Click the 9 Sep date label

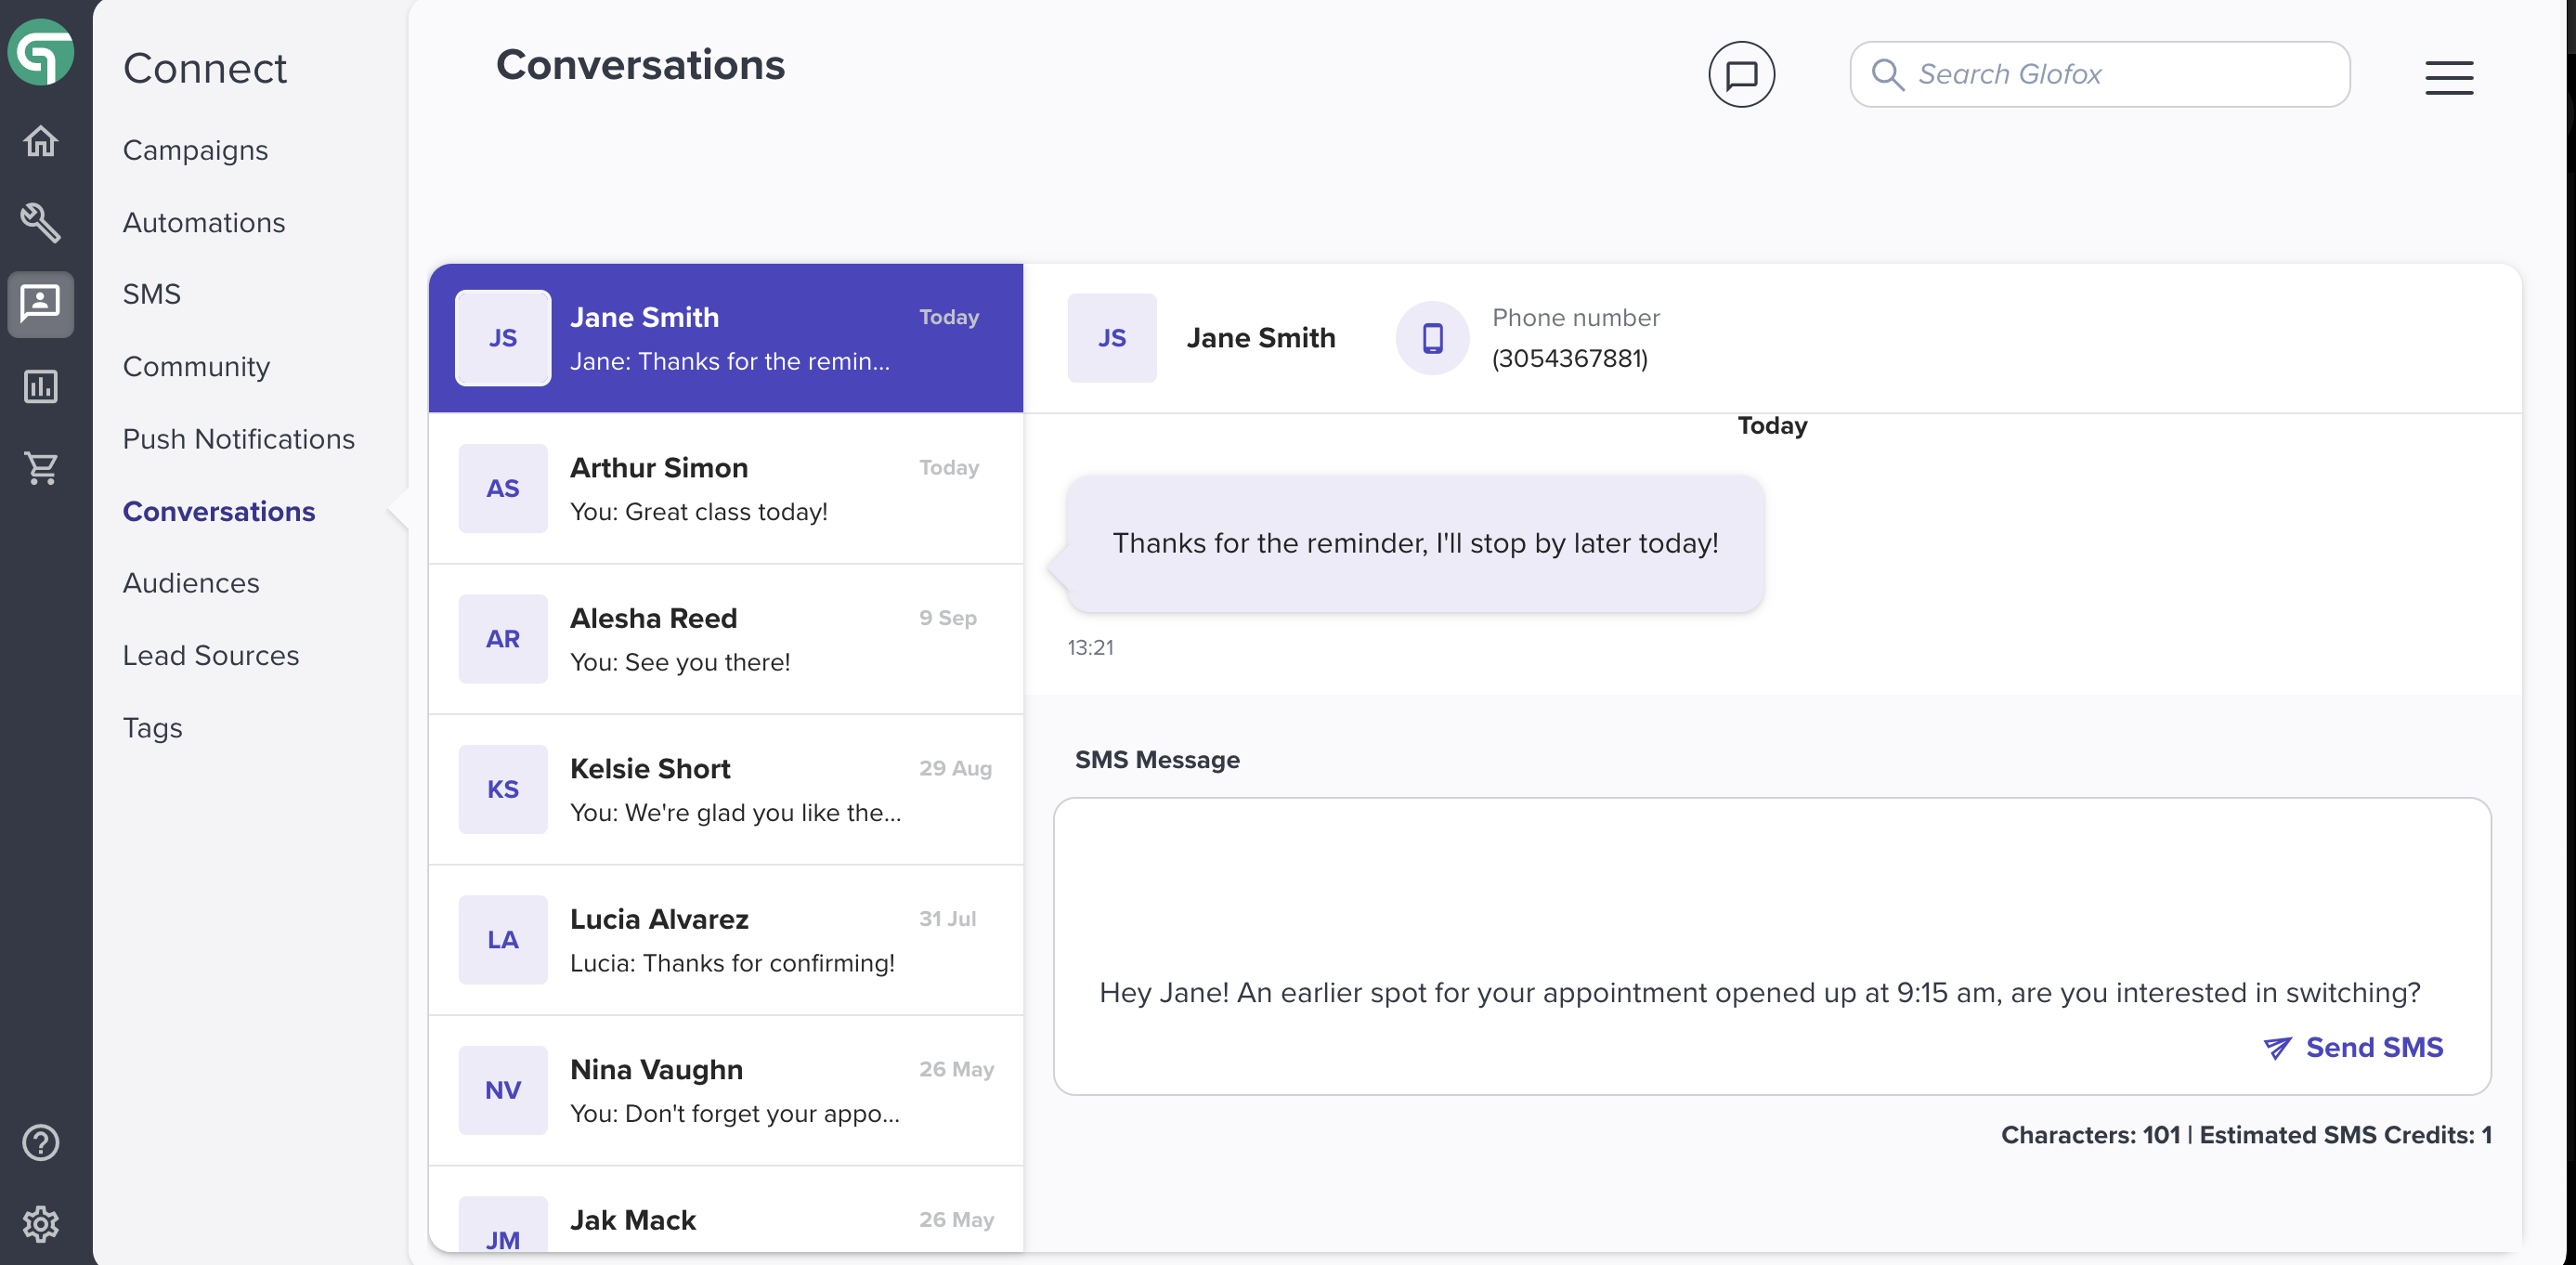coord(948,618)
